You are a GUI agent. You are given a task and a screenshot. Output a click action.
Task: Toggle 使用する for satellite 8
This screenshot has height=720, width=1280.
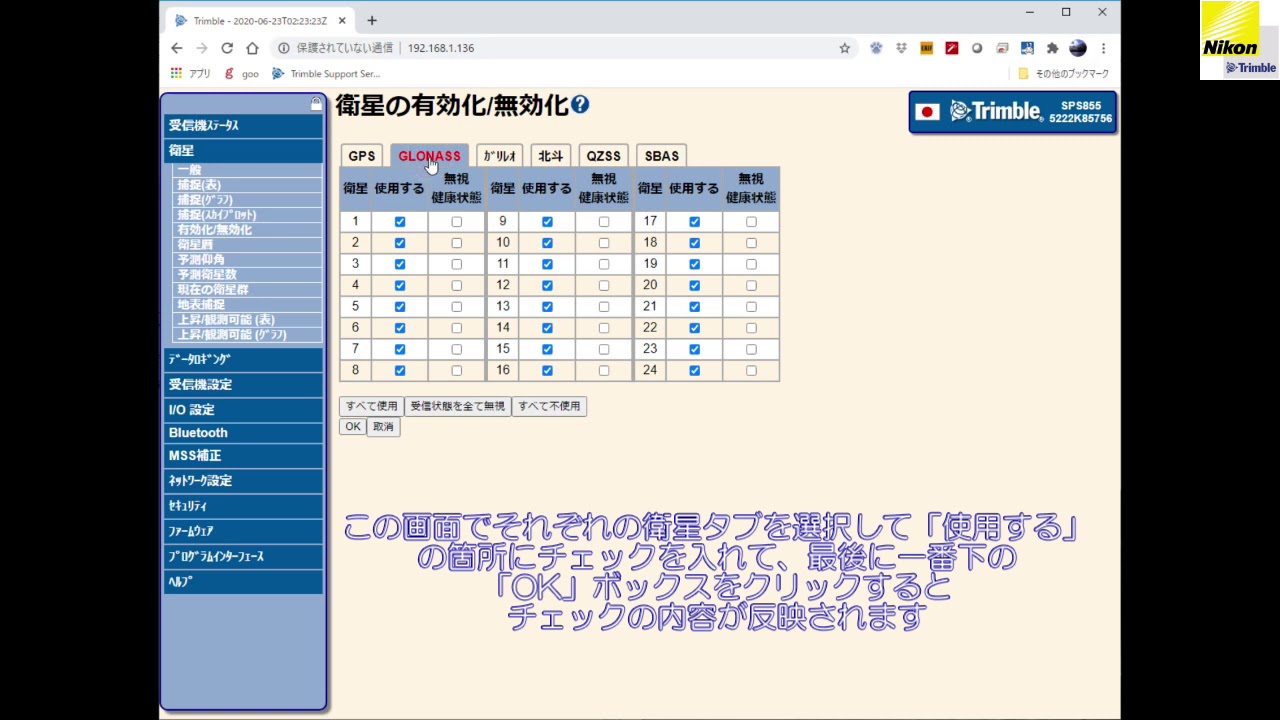click(400, 371)
